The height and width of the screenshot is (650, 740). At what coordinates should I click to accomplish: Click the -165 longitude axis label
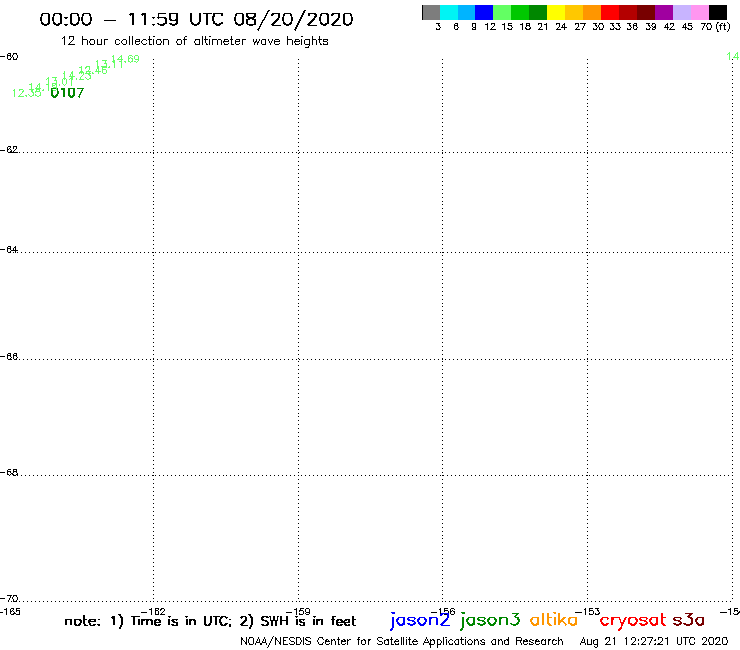pyautogui.click(x=10, y=612)
